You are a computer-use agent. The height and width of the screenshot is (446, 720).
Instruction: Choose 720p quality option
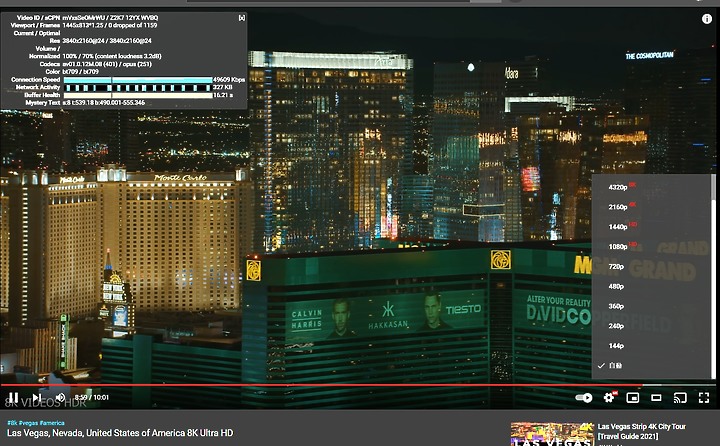point(651,266)
